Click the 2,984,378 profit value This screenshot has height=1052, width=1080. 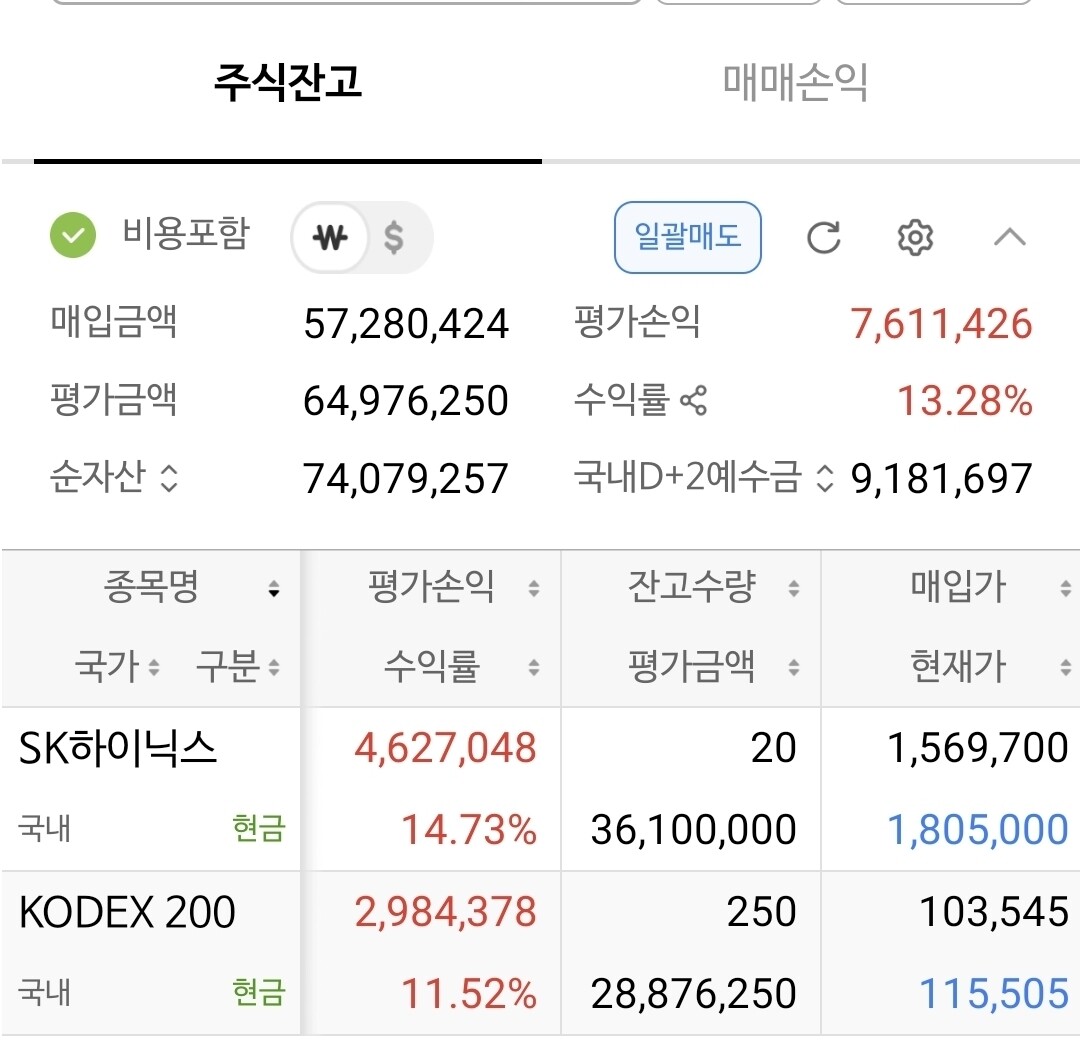coord(446,912)
